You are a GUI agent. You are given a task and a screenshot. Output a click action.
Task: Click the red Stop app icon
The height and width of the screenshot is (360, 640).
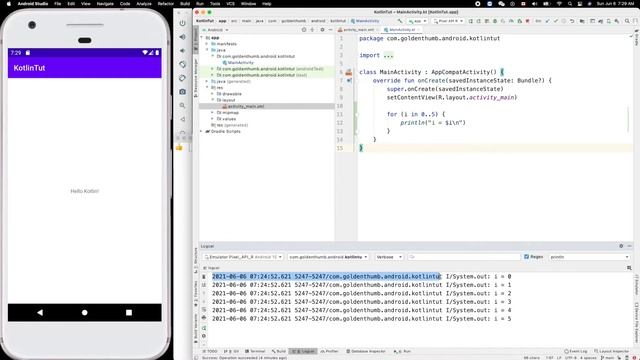527,21
